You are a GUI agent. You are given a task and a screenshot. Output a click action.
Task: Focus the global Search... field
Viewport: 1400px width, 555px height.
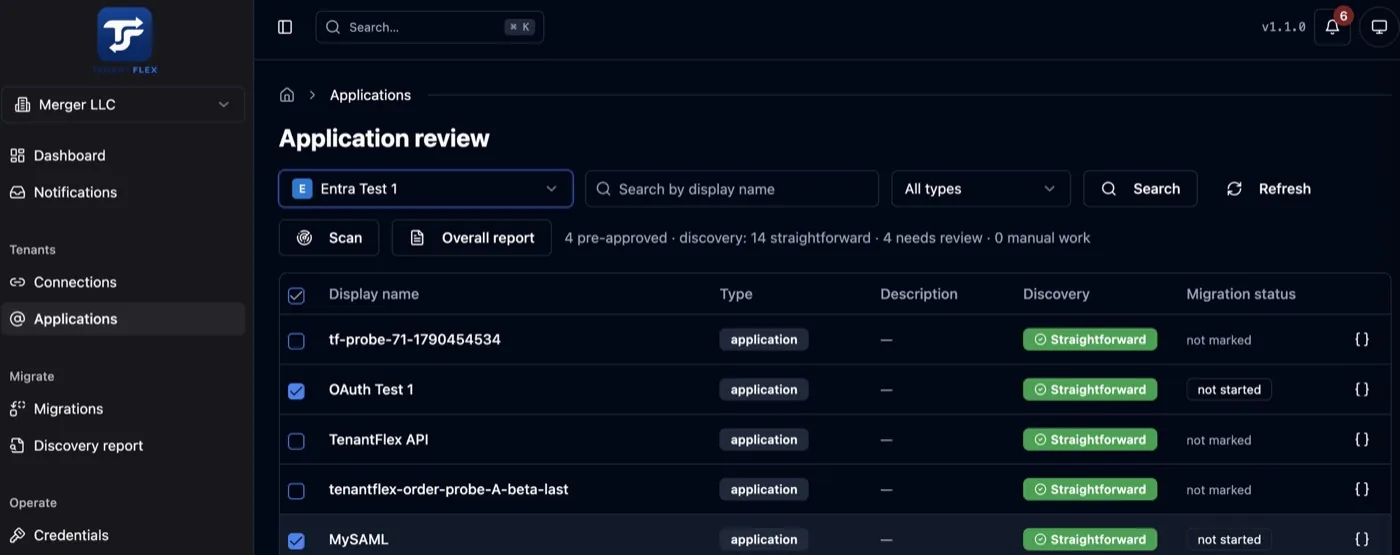tap(430, 27)
